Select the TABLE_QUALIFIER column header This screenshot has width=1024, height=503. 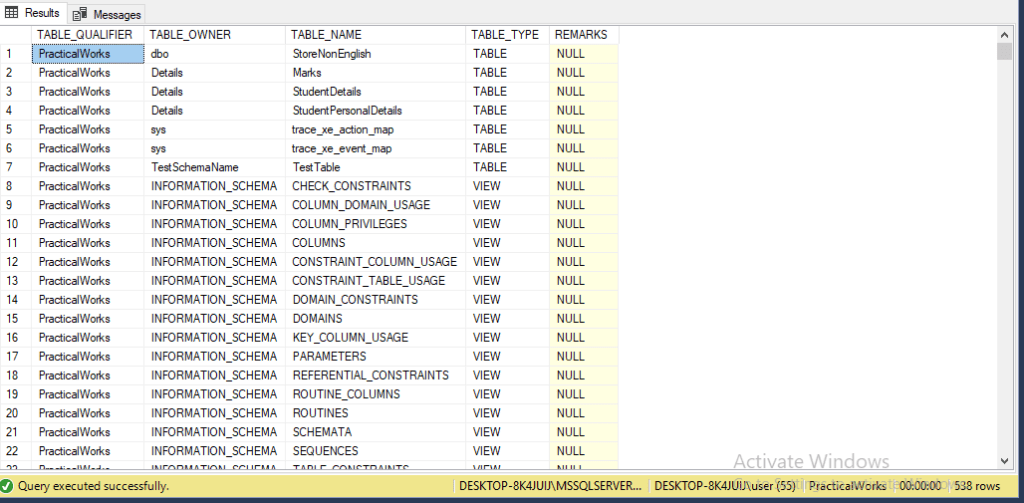tap(84, 34)
